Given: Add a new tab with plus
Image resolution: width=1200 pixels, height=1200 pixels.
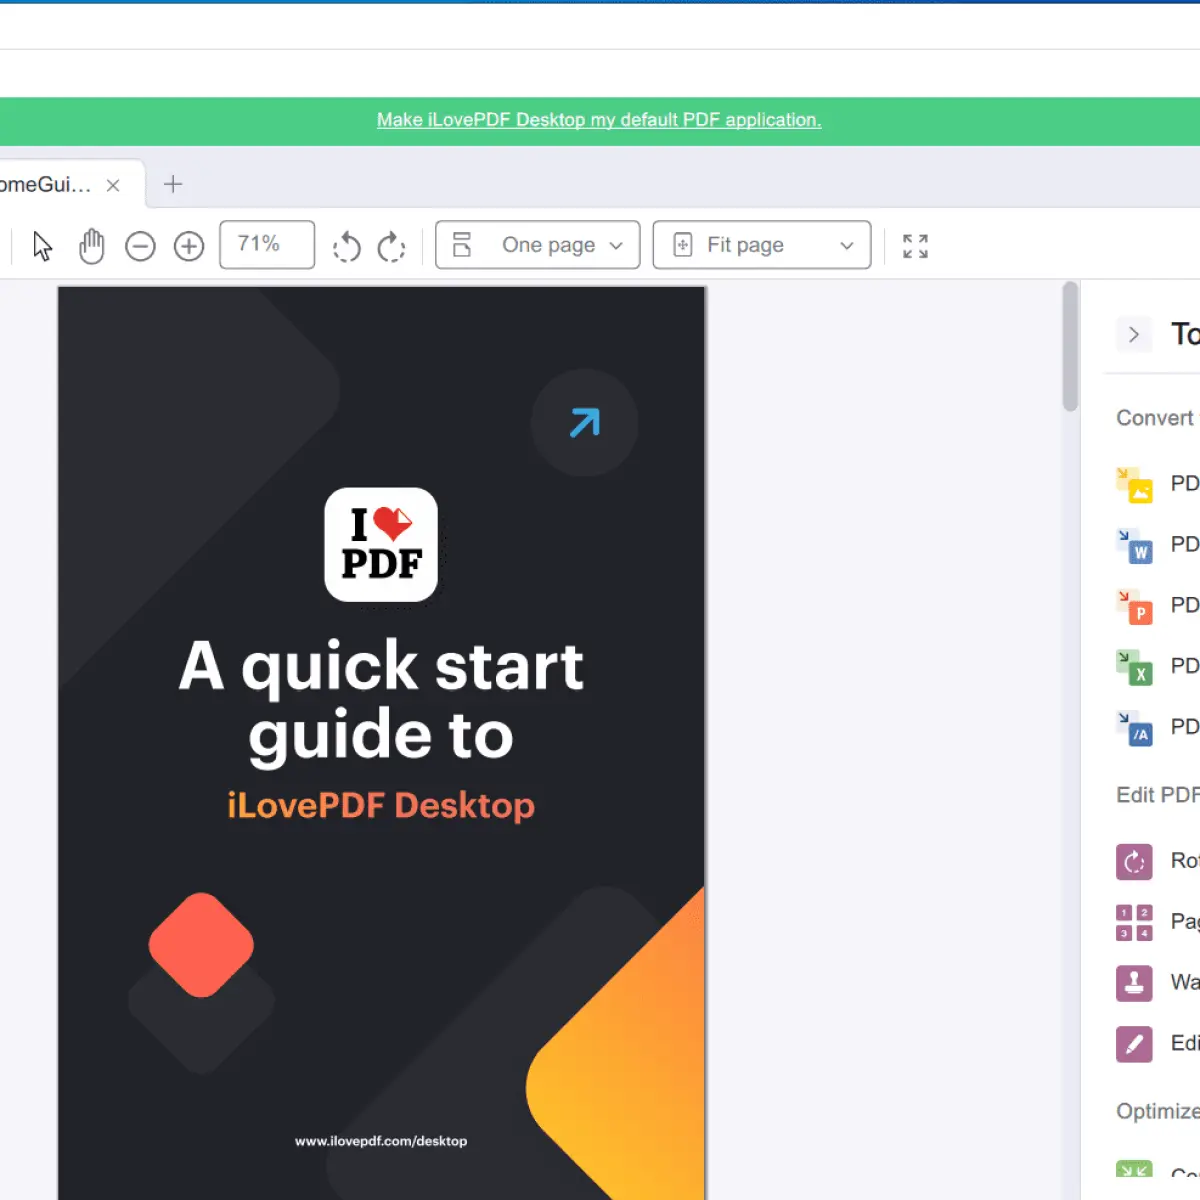Looking at the screenshot, I should (173, 184).
